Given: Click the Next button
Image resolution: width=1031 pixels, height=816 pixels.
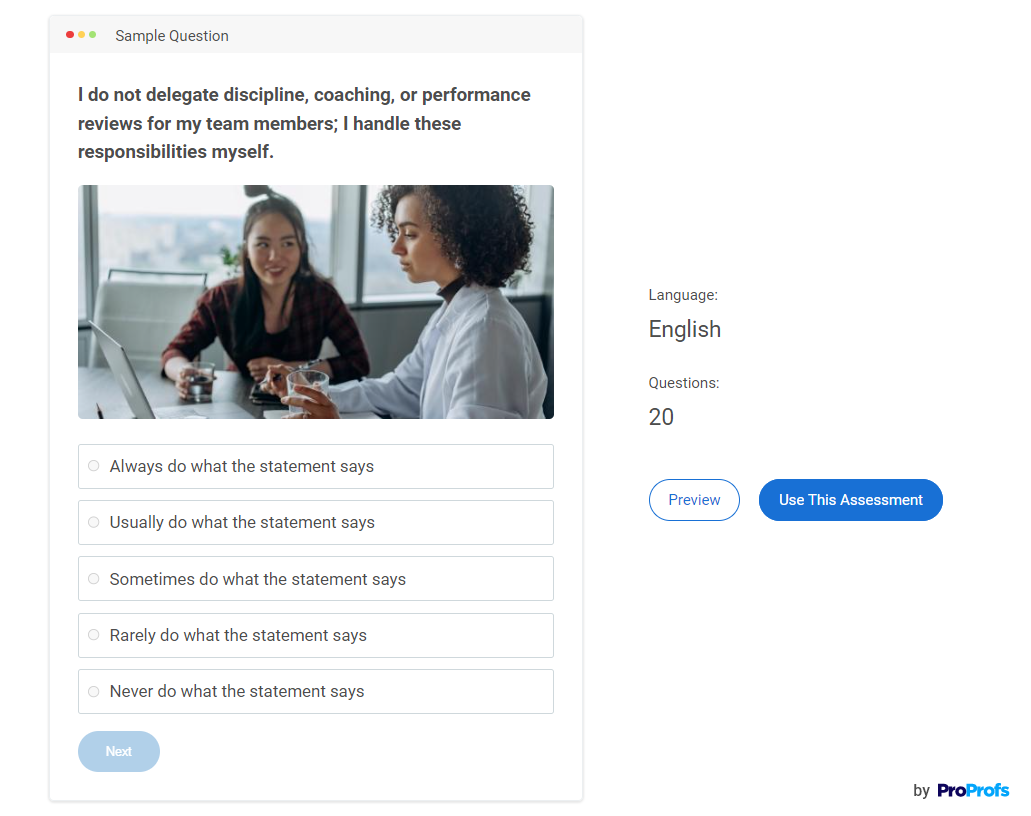Looking at the screenshot, I should (119, 751).
